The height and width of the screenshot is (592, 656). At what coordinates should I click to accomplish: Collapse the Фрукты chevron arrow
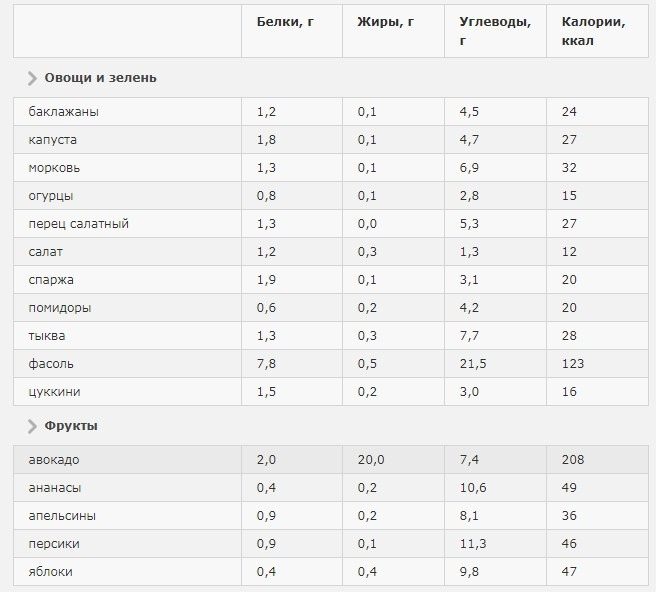click(x=33, y=426)
